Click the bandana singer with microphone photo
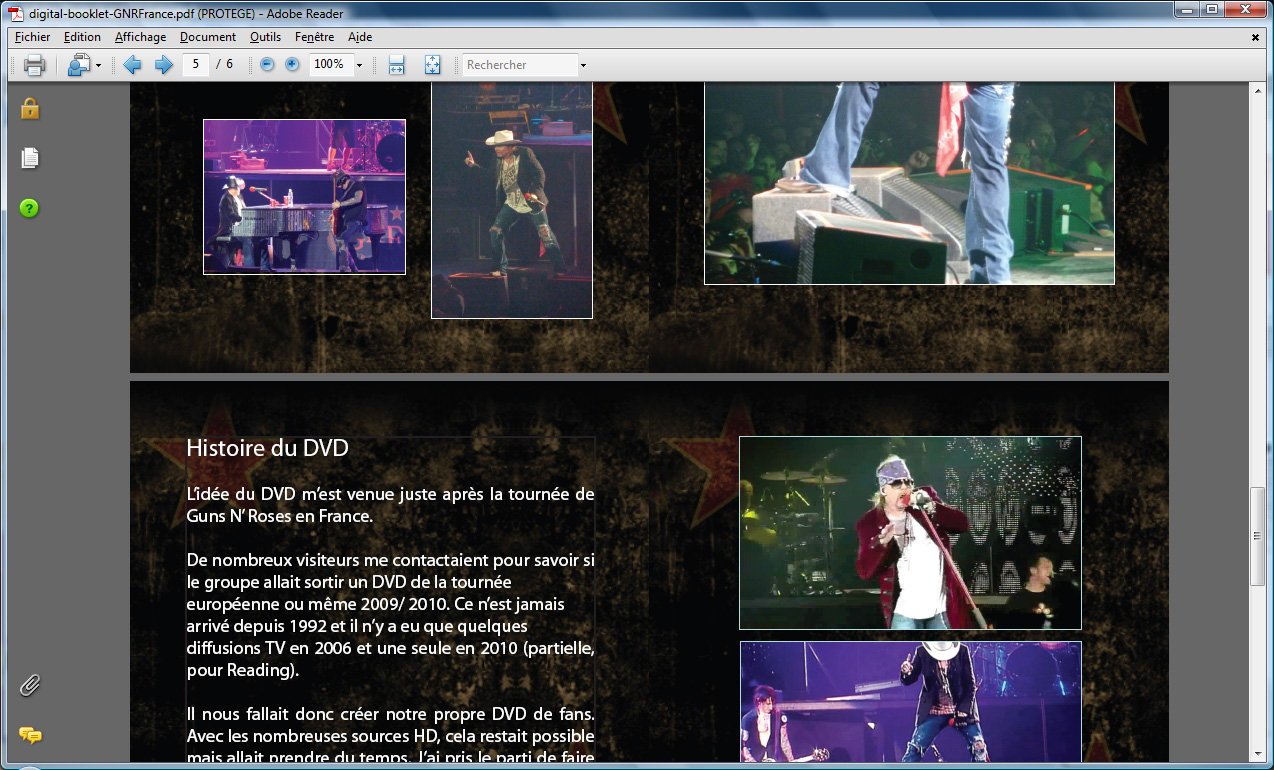 pos(910,533)
